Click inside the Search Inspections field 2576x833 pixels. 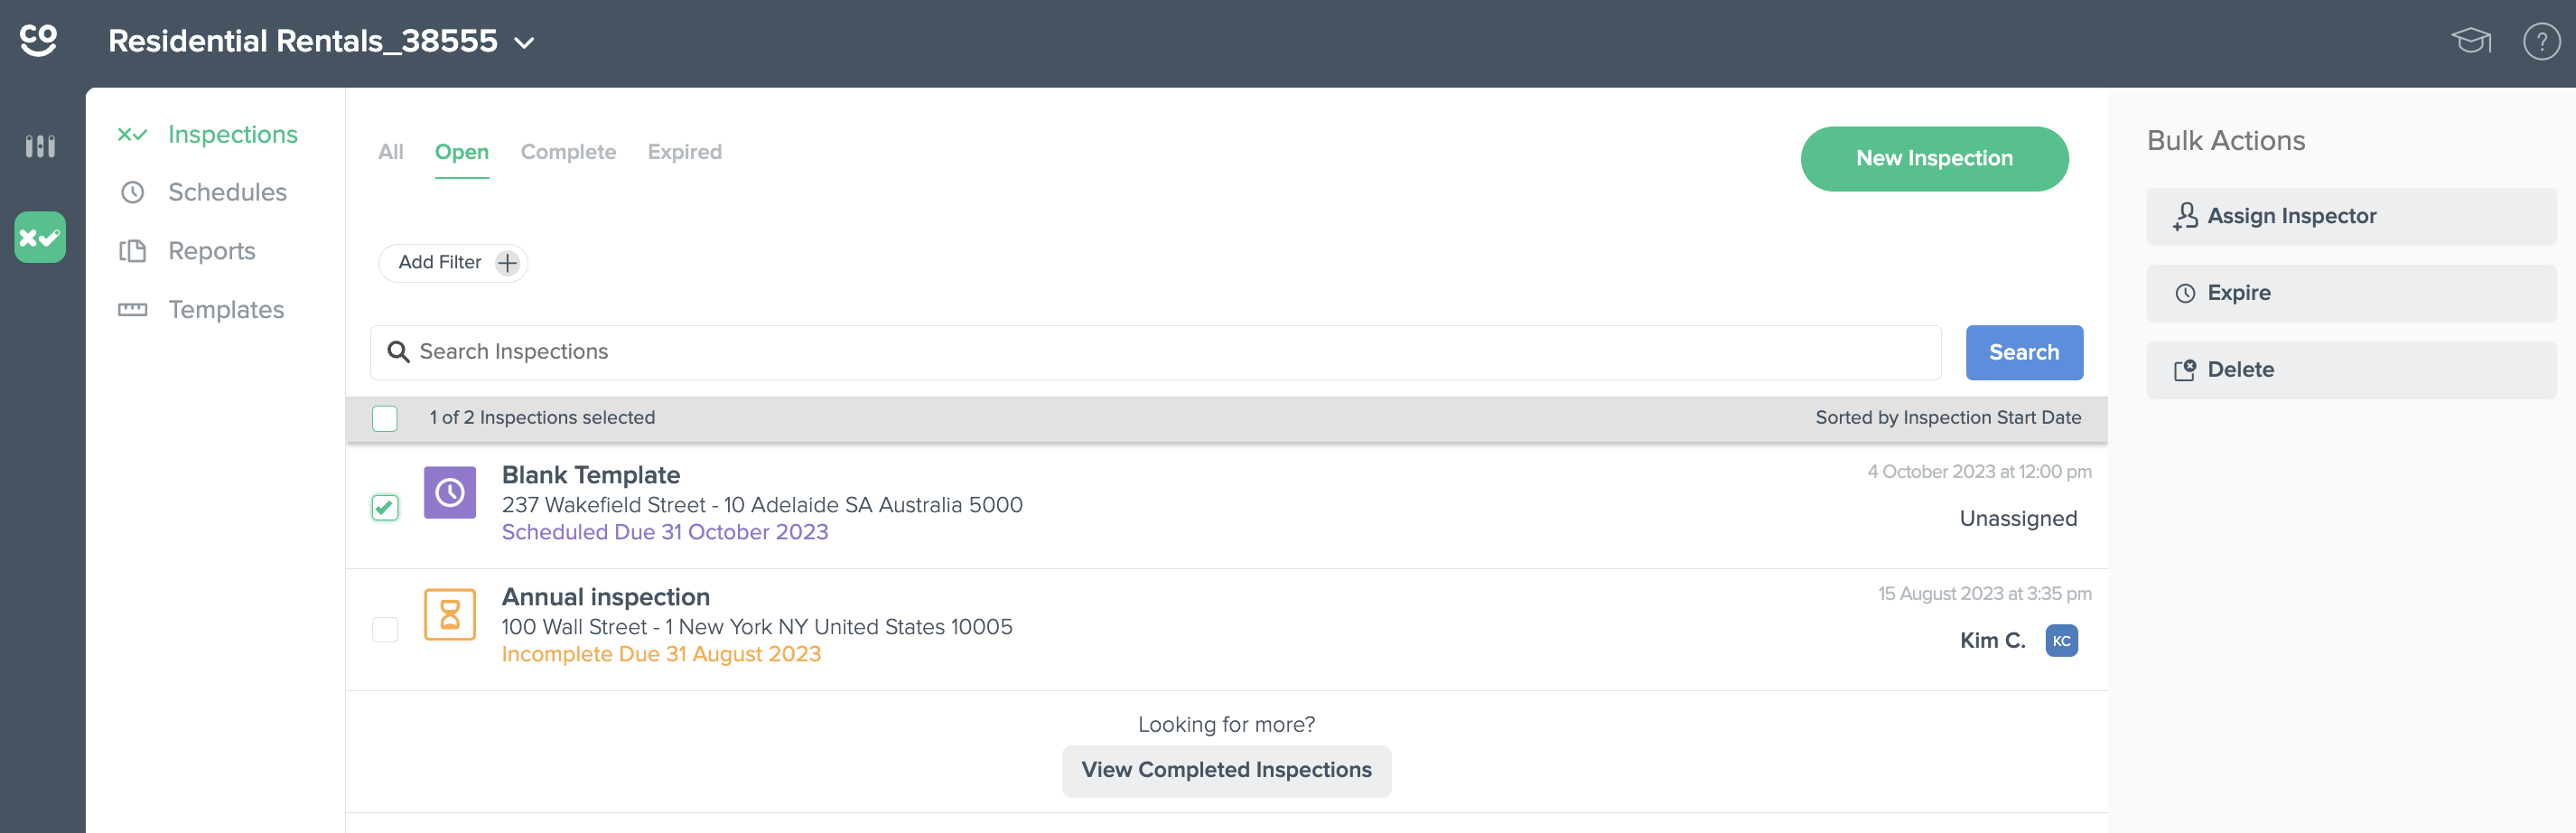[x=900, y=352]
